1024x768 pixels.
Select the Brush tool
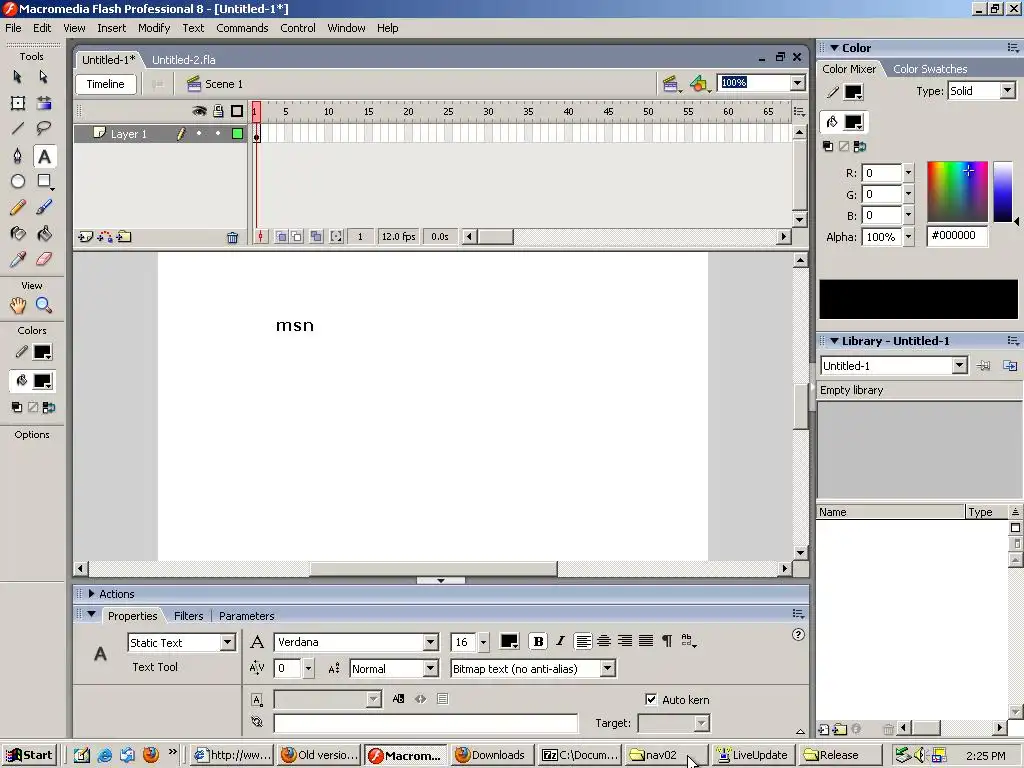(44, 208)
